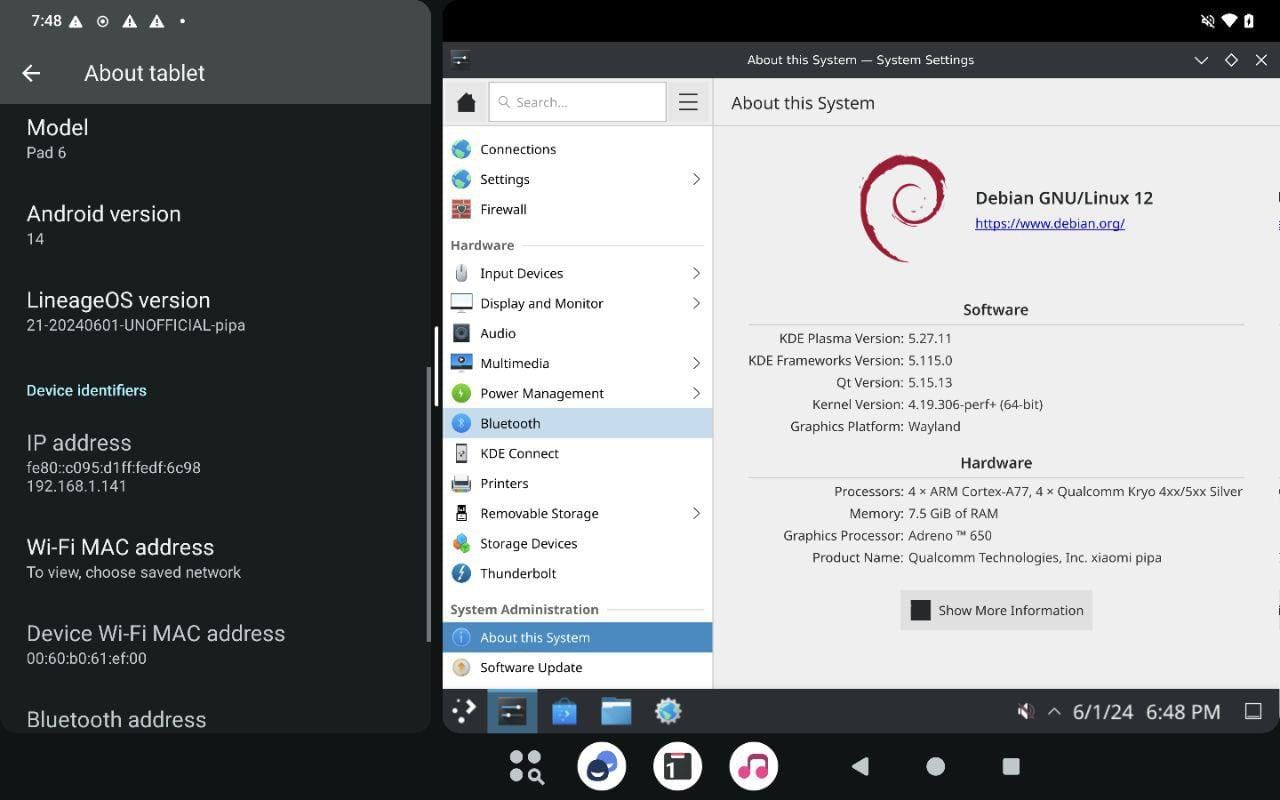Open KDE Connect settings
This screenshot has width=1280, height=800.
520,452
